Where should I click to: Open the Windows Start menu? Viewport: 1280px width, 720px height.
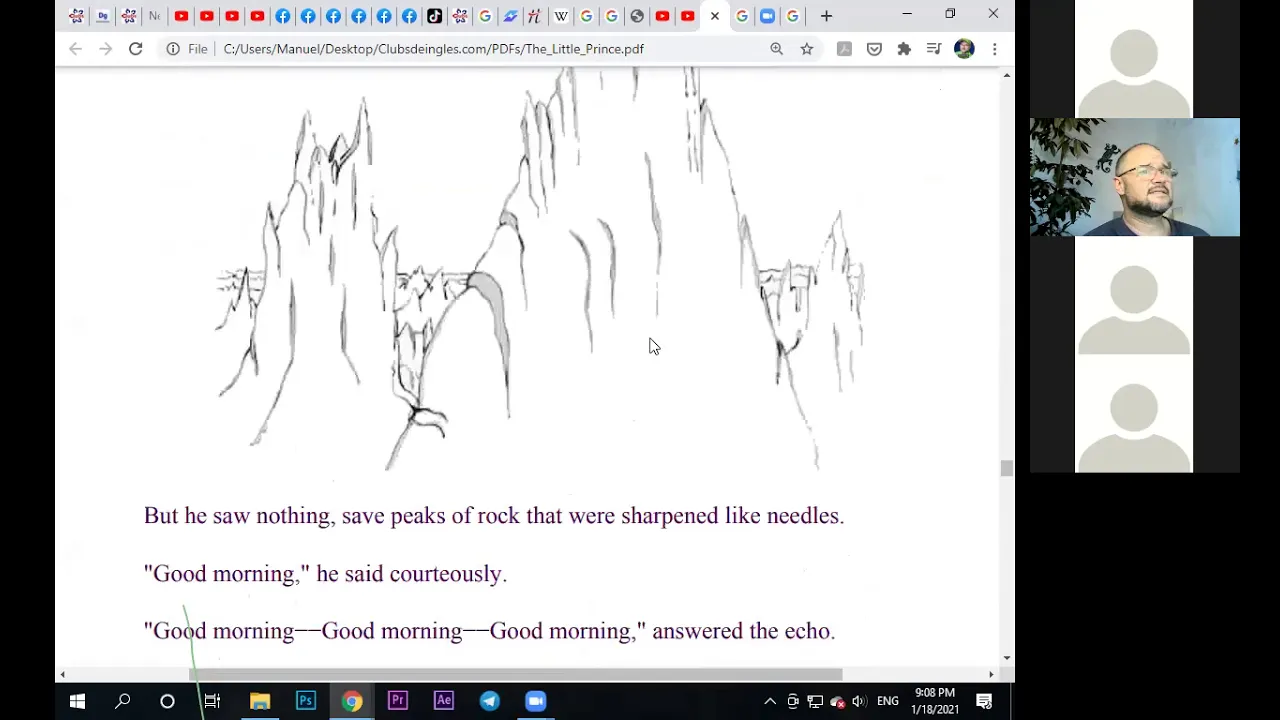[77, 701]
